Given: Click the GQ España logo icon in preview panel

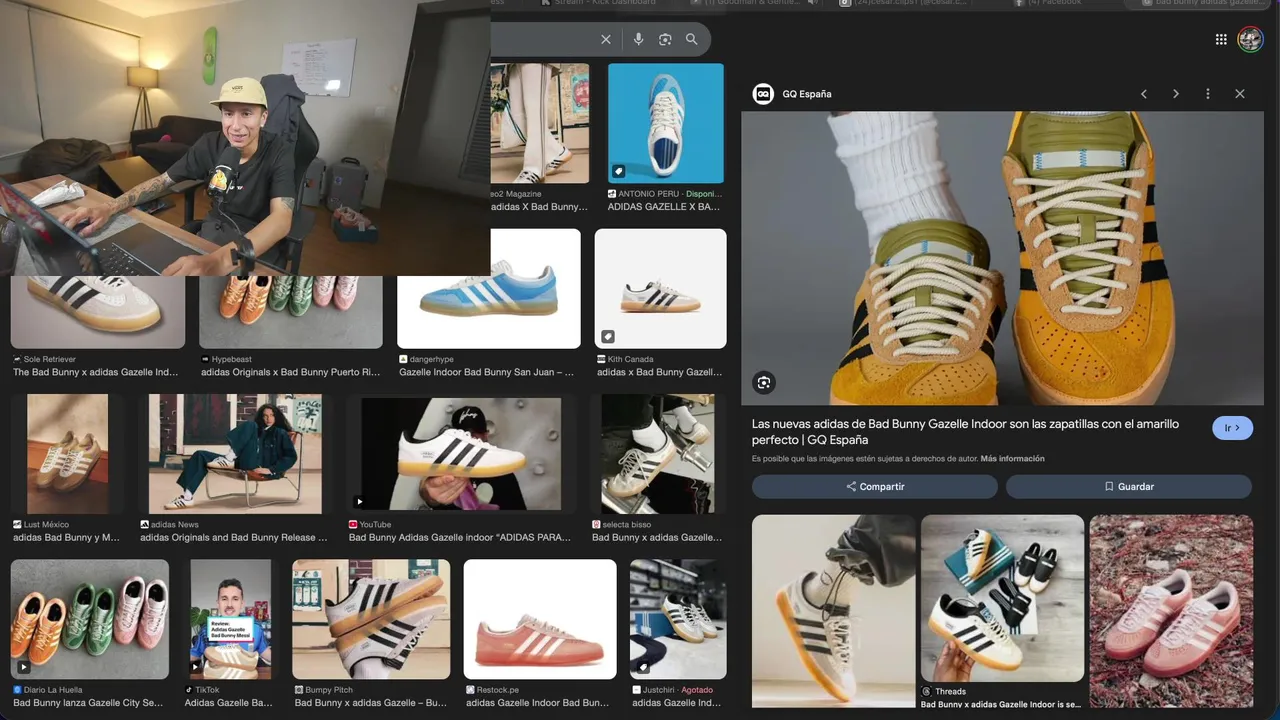Looking at the screenshot, I should (763, 94).
